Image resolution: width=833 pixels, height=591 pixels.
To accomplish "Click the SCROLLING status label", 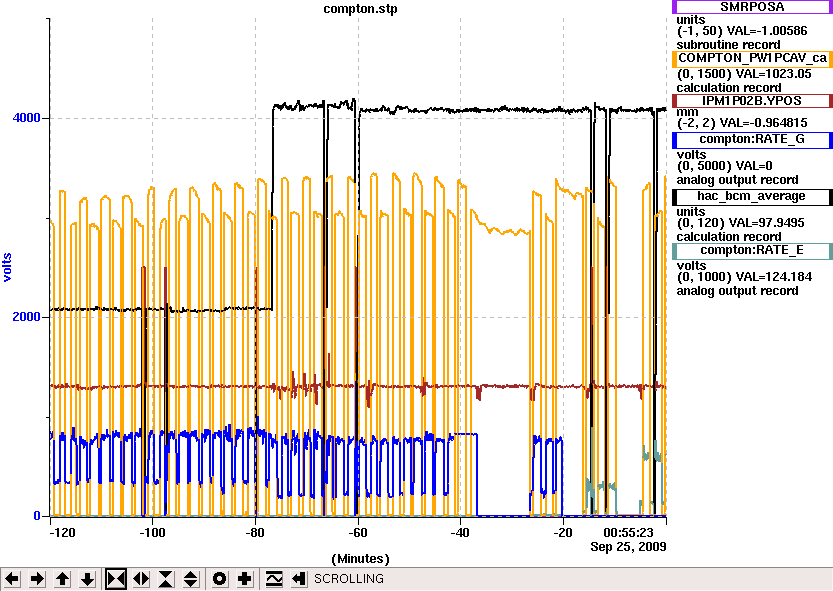I will [x=348, y=579].
